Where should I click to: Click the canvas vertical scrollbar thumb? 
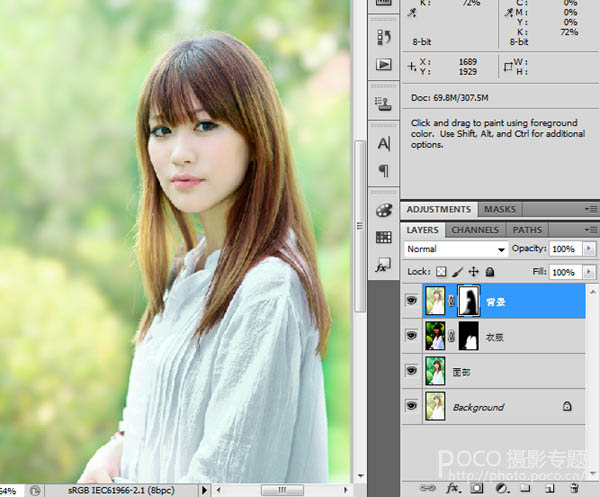(x=360, y=226)
